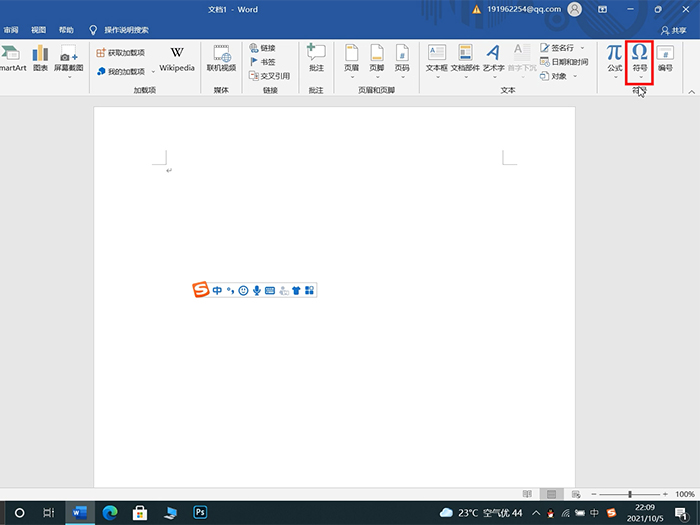Open Microsoft Edge from the taskbar
Image resolution: width=700 pixels, height=525 pixels.
click(x=110, y=512)
